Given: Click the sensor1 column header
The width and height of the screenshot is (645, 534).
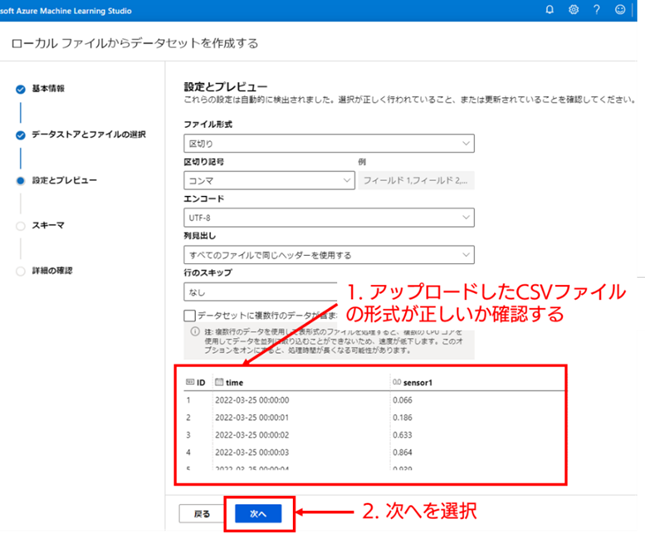Looking at the screenshot, I should point(413,383).
